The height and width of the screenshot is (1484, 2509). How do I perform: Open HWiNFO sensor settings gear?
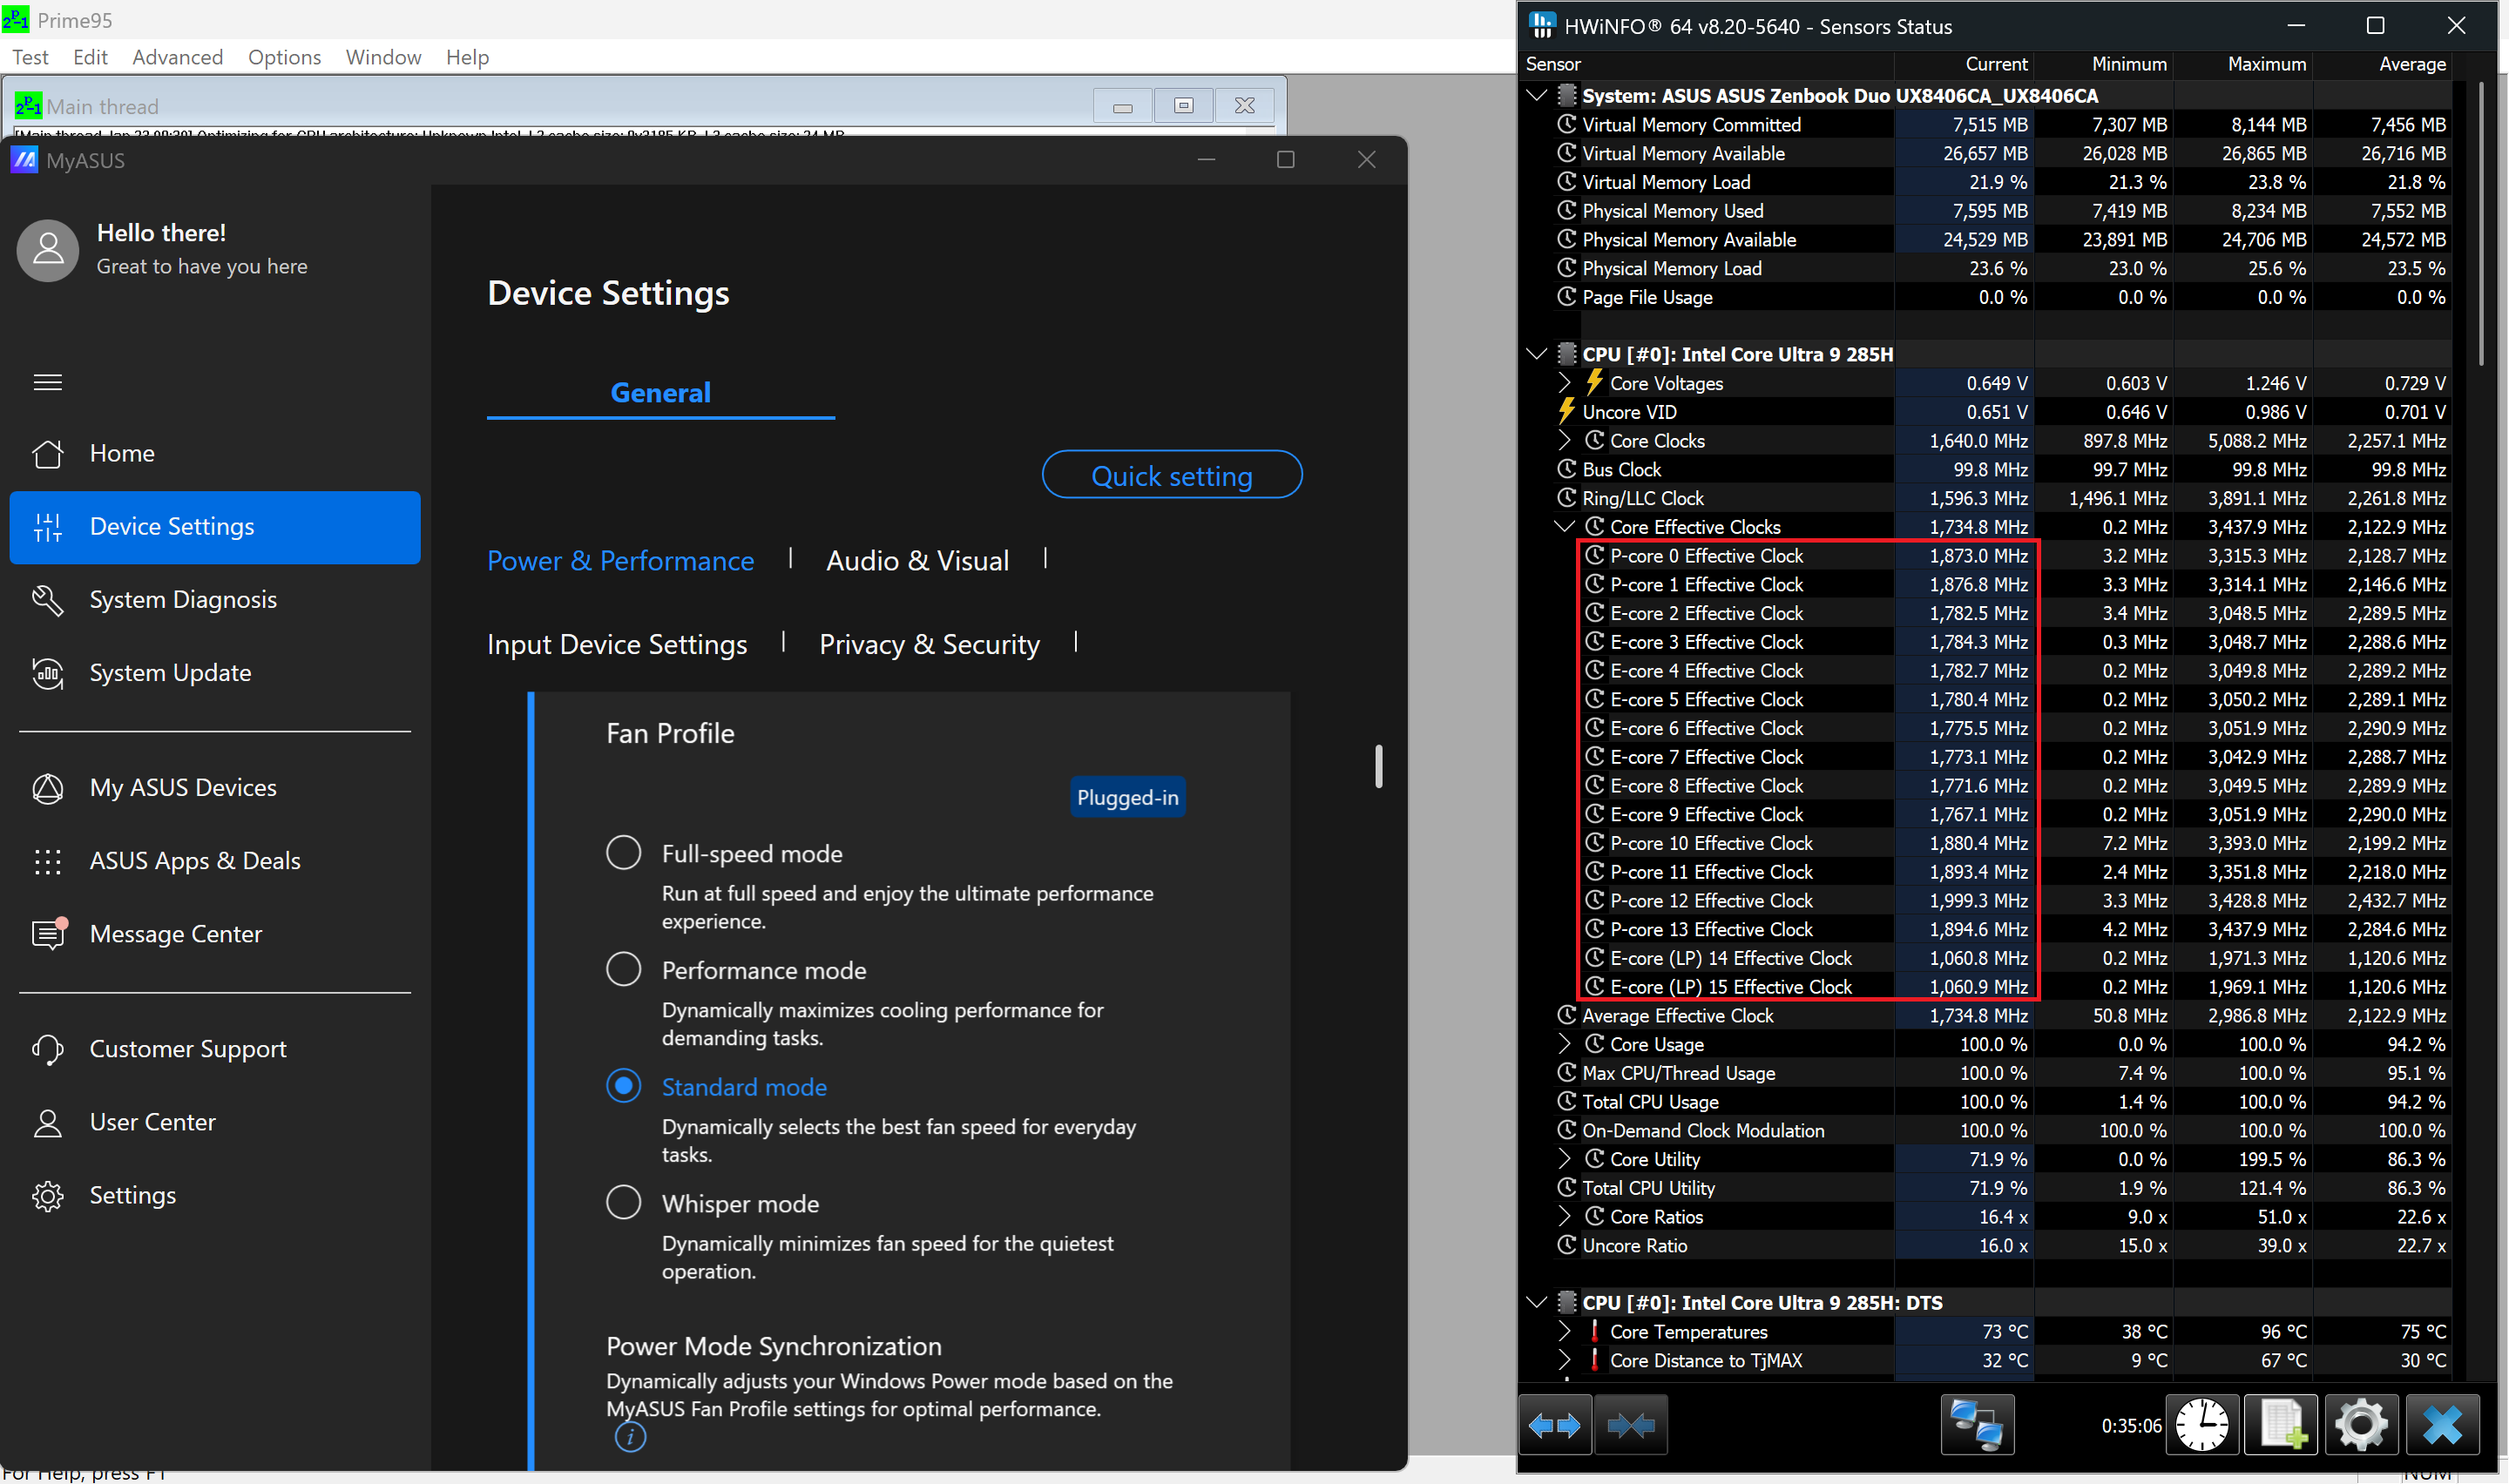pyautogui.click(x=2361, y=1424)
